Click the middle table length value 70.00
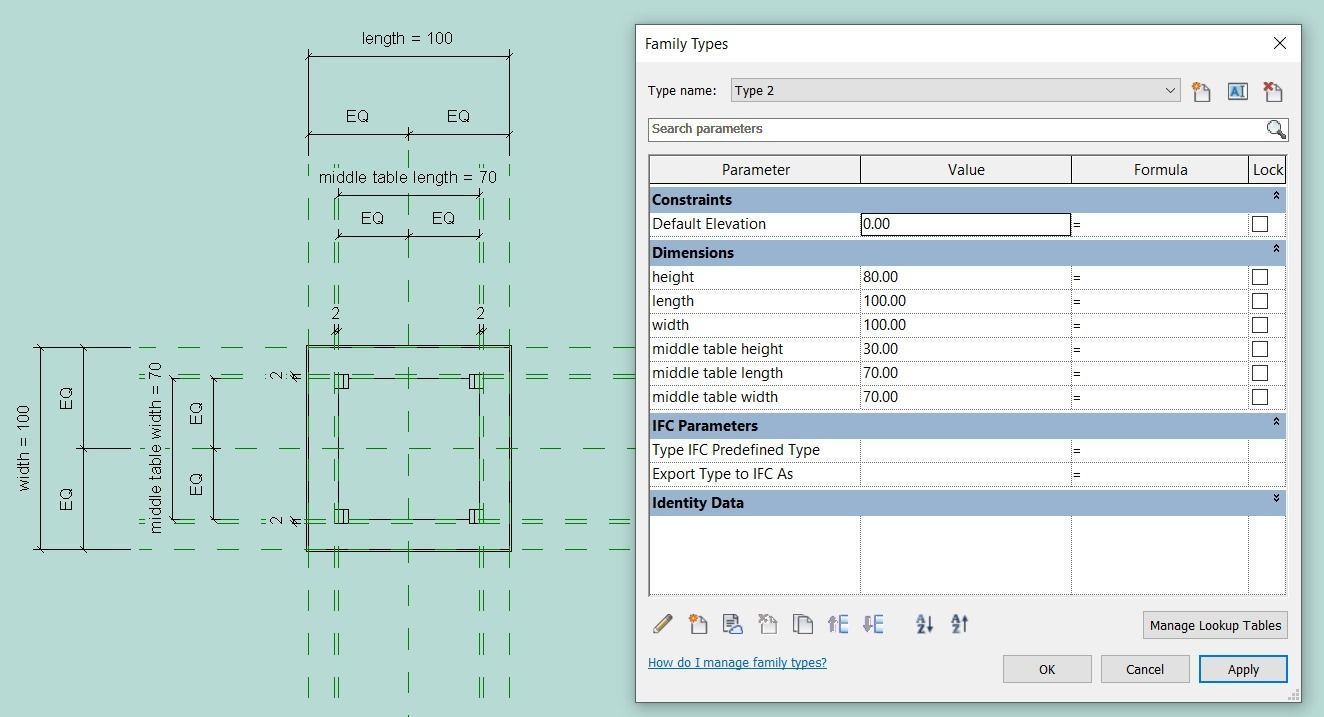The width and height of the screenshot is (1324, 717). 965,373
